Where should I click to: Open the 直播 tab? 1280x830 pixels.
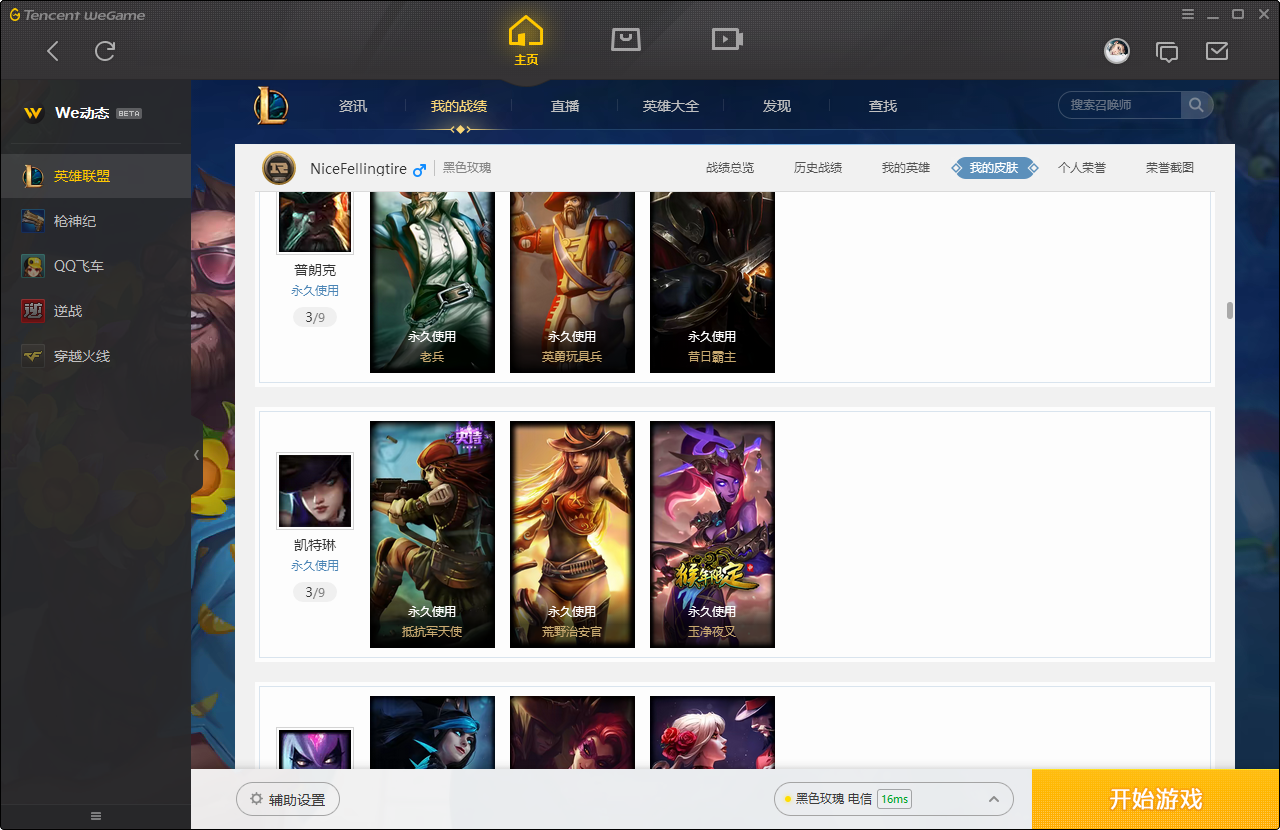(565, 106)
